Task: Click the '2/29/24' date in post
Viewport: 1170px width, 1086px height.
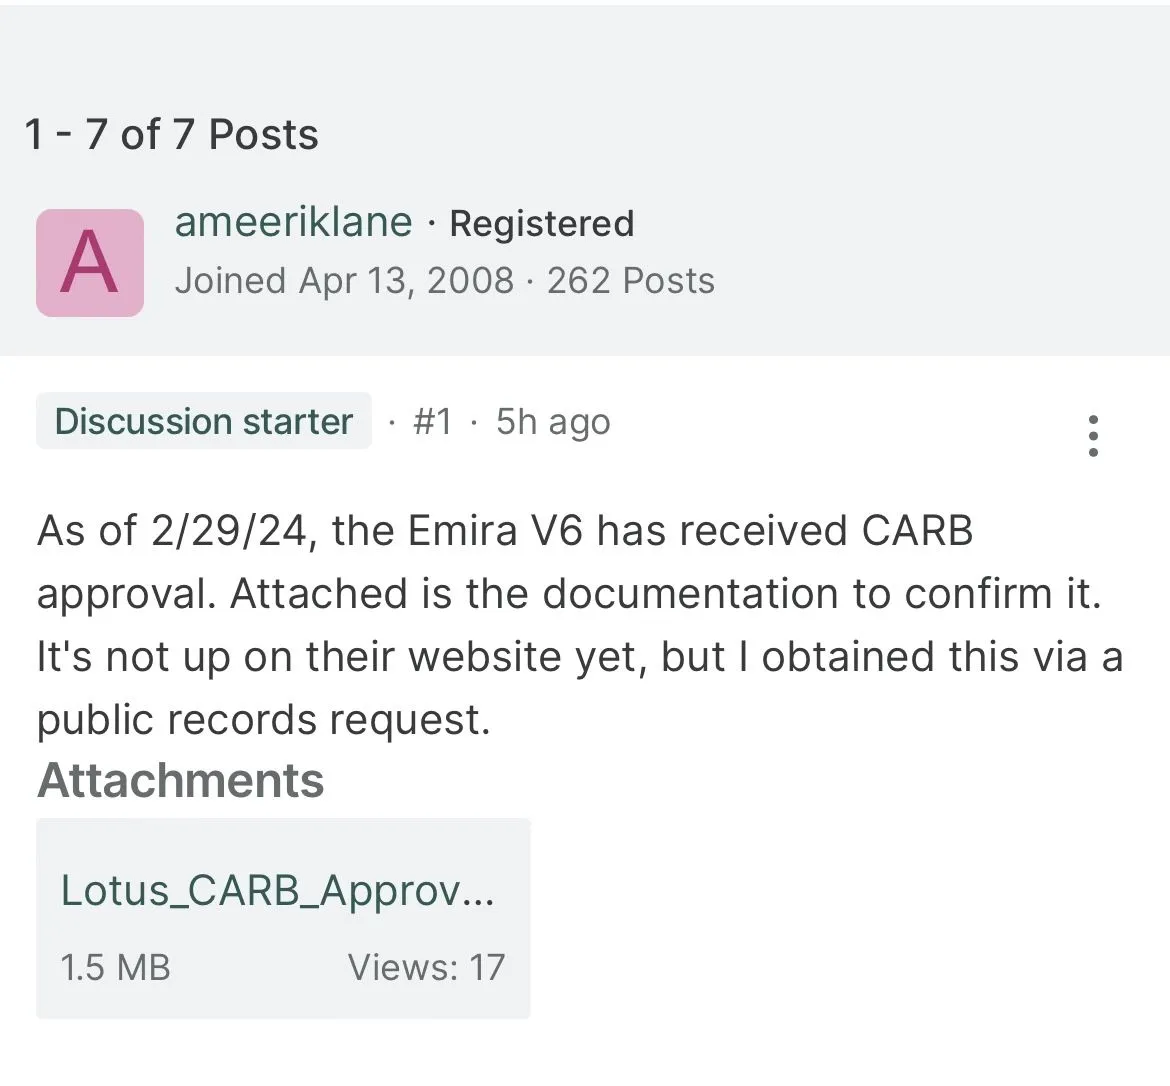Action: click(x=229, y=530)
